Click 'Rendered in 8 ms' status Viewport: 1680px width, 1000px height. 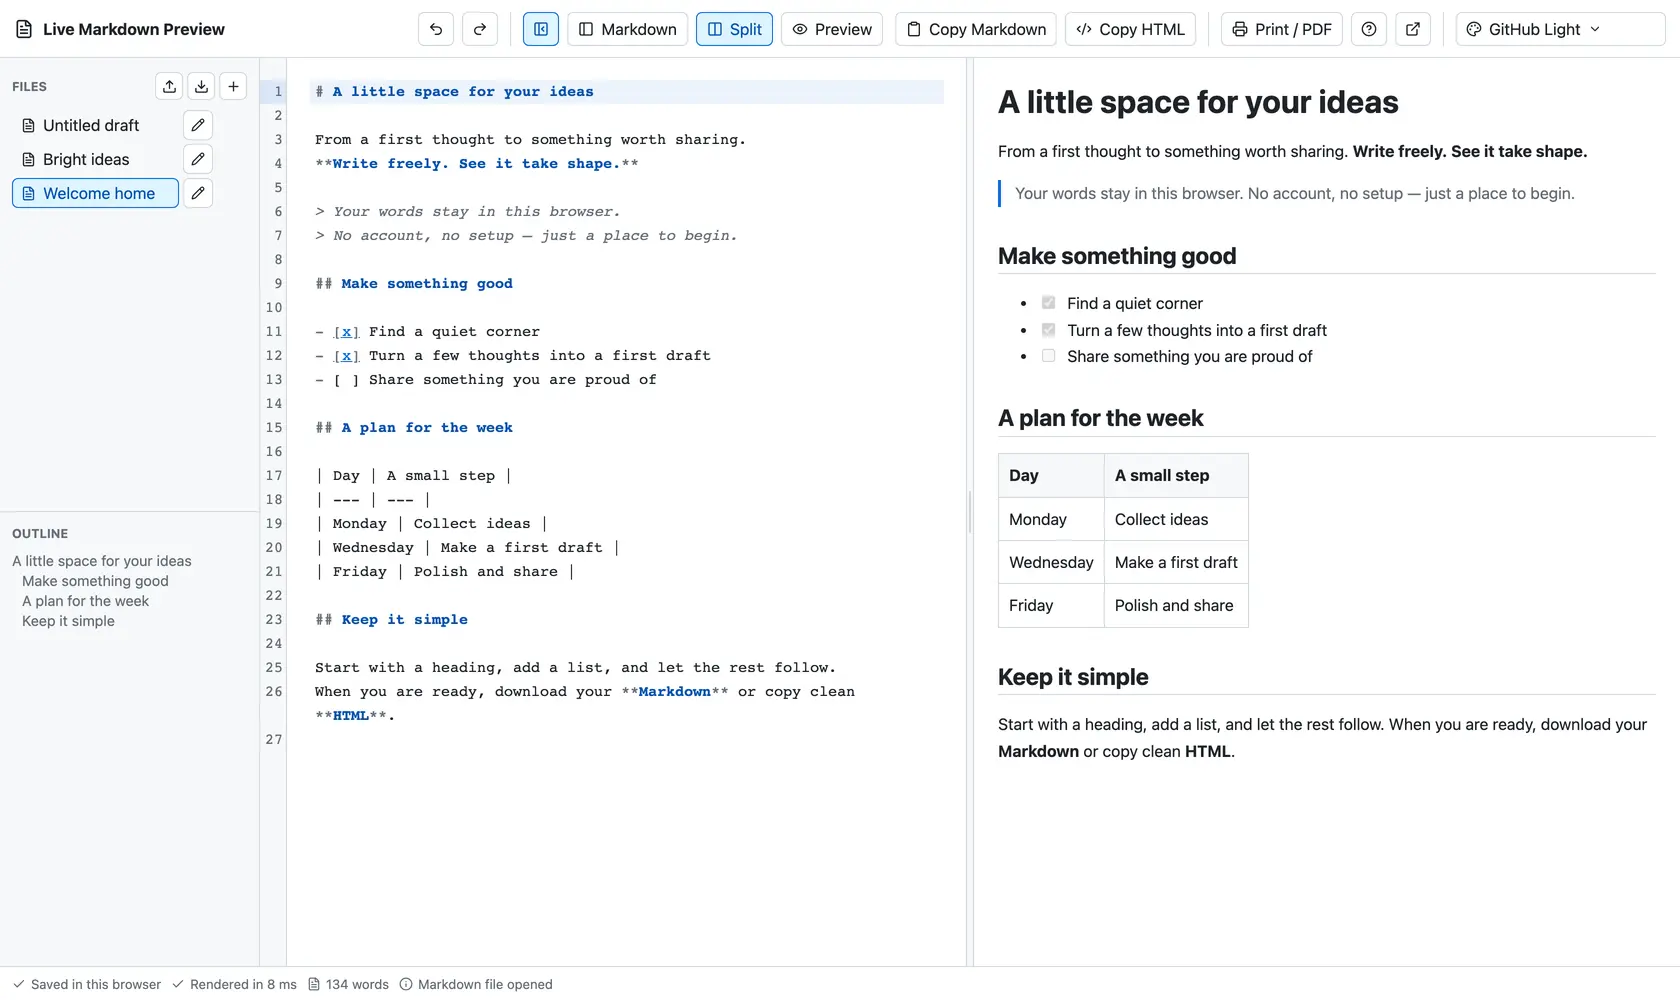[235, 984]
